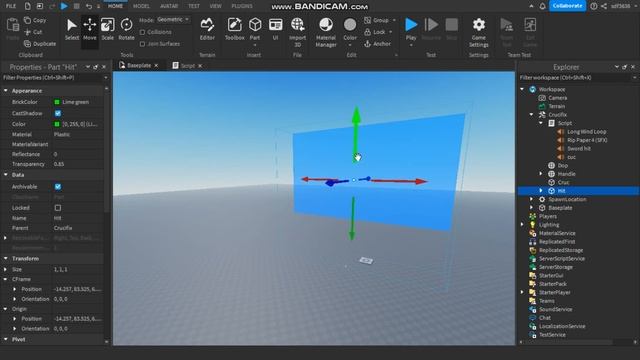The width and height of the screenshot is (640, 360).
Task: Select the Handle item in Explorer
Action: coord(567,174)
